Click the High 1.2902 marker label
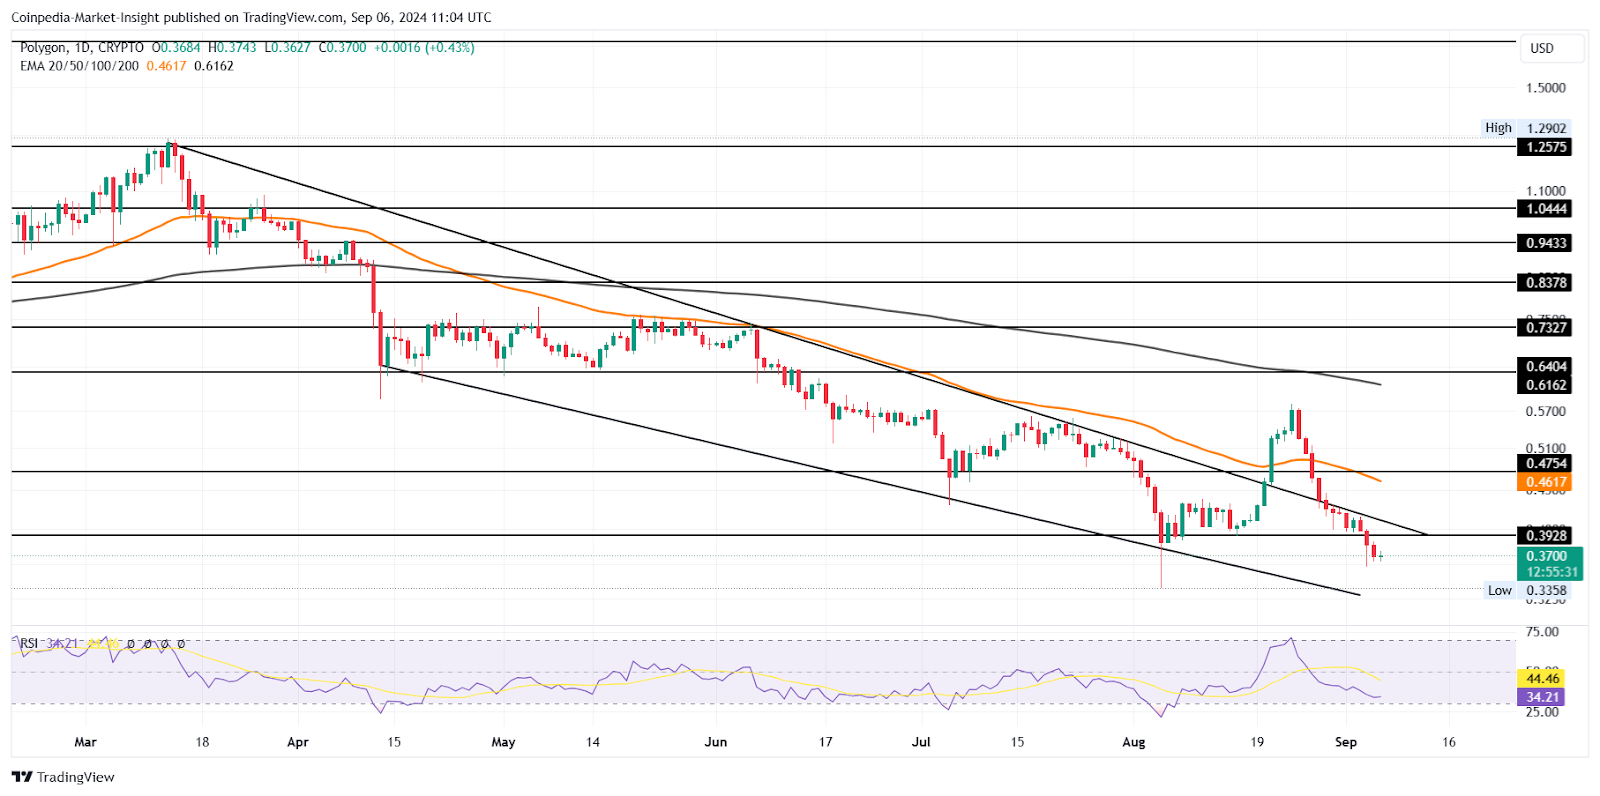This screenshot has width=1600, height=796. click(x=1526, y=128)
